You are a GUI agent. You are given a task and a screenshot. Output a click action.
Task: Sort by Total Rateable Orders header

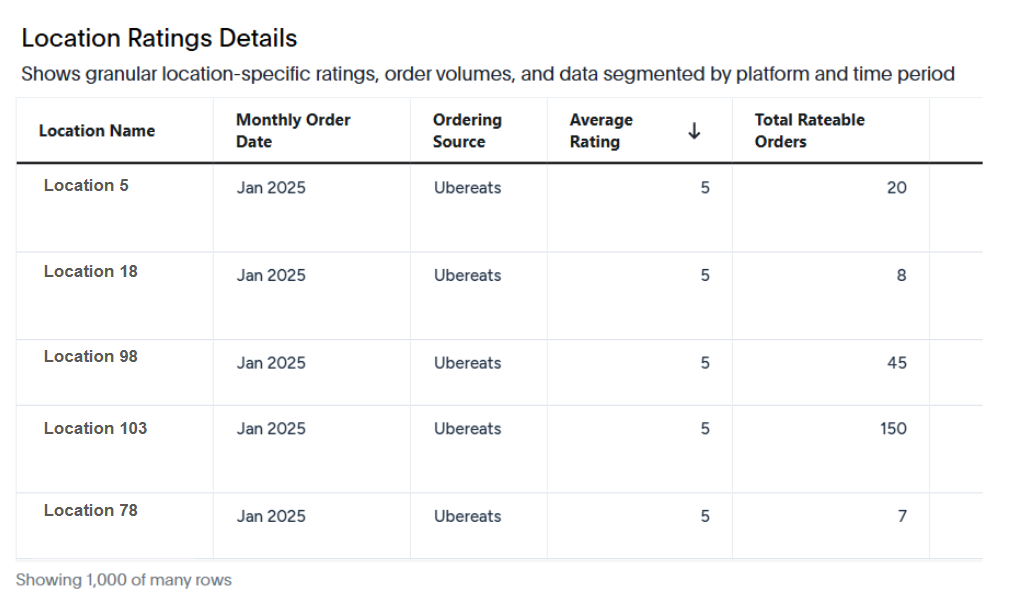click(x=809, y=131)
